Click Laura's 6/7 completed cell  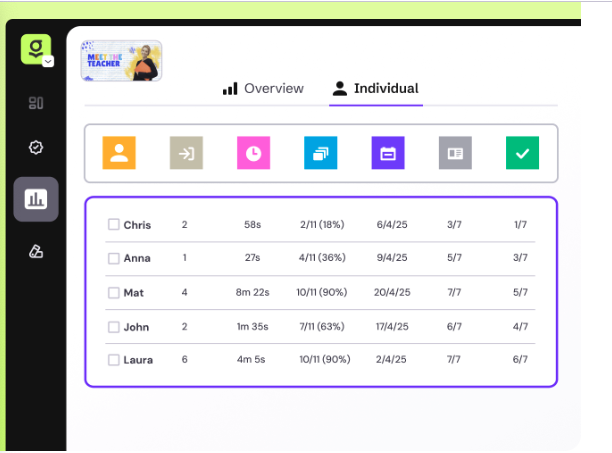520,359
